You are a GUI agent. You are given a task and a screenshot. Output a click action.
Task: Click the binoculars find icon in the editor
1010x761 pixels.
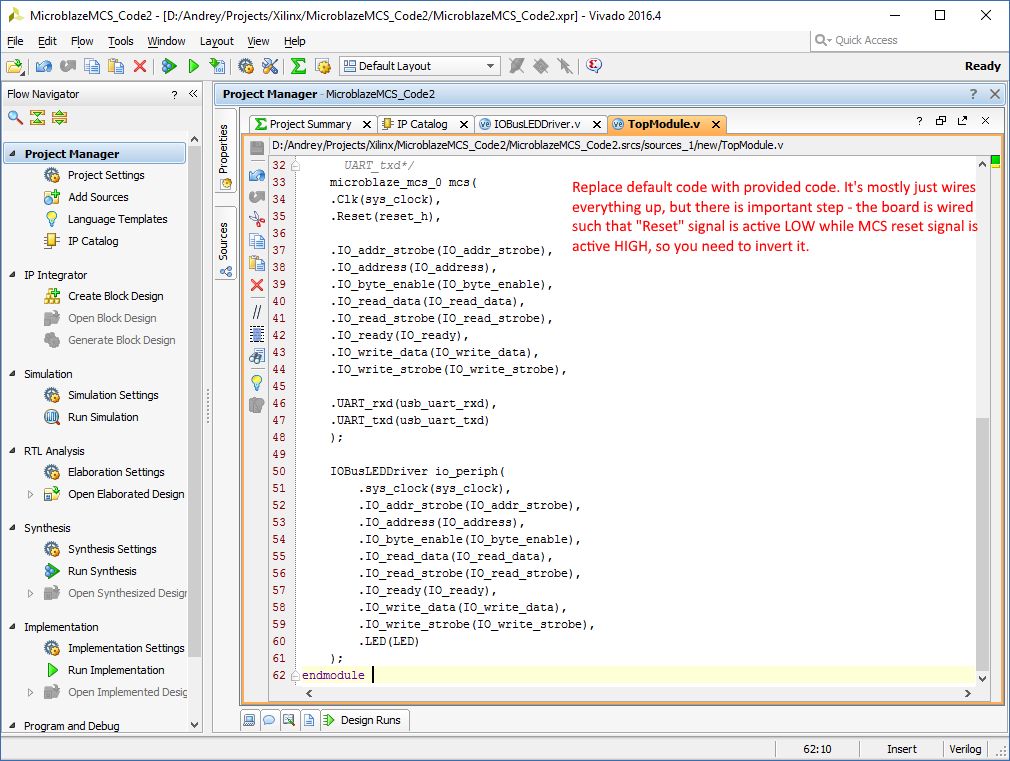coord(257,356)
